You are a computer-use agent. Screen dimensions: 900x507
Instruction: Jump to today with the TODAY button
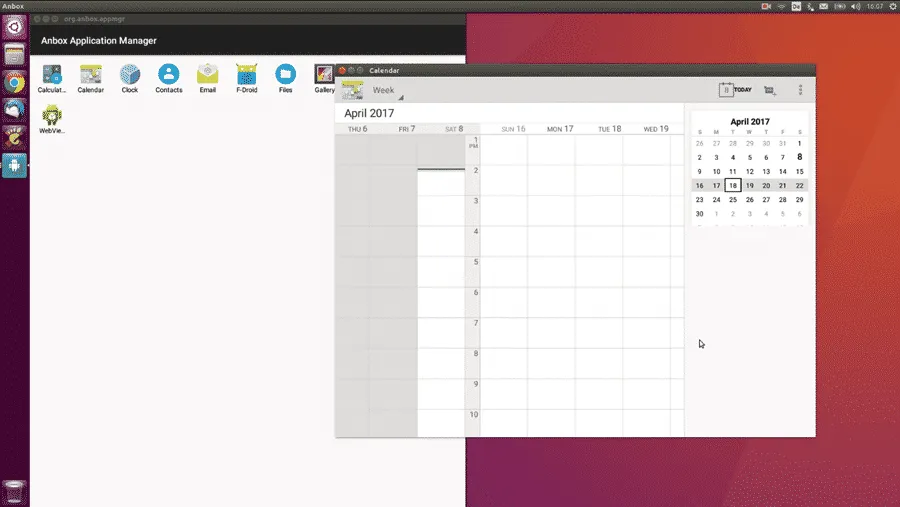click(735, 90)
